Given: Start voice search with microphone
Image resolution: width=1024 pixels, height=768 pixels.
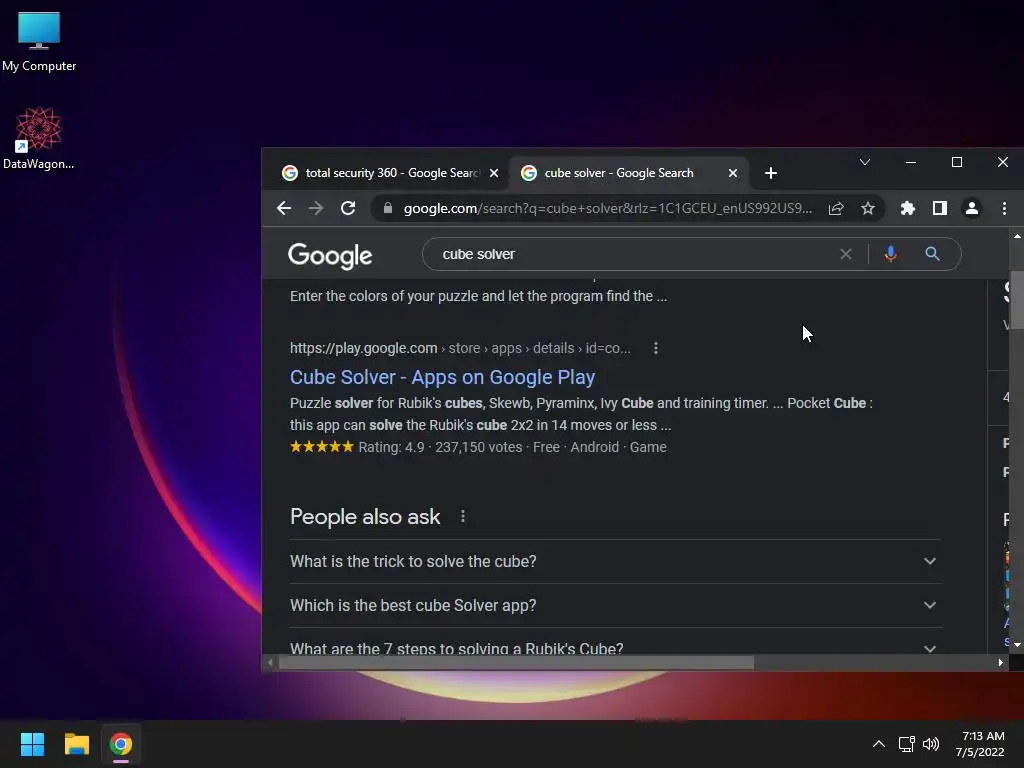Looking at the screenshot, I should pos(890,254).
